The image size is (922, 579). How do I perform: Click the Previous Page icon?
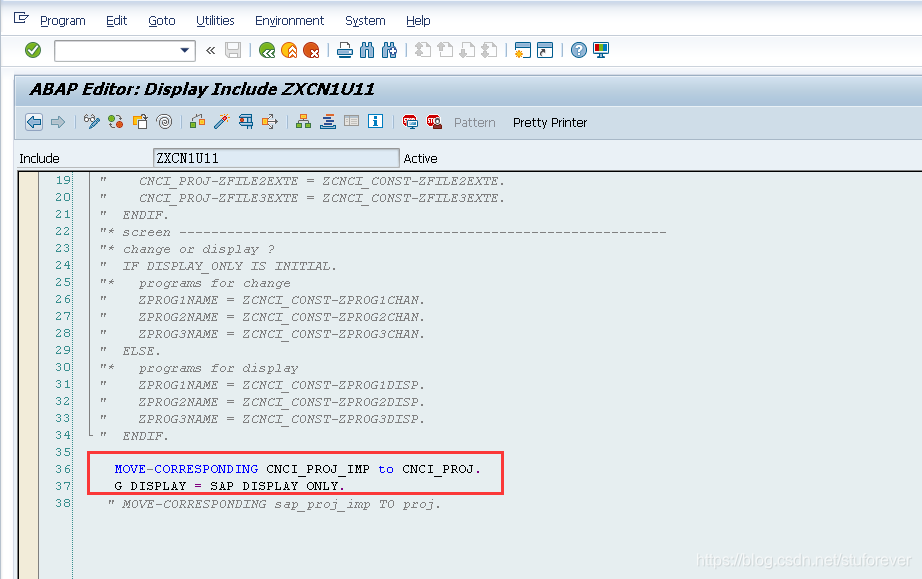(445, 51)
